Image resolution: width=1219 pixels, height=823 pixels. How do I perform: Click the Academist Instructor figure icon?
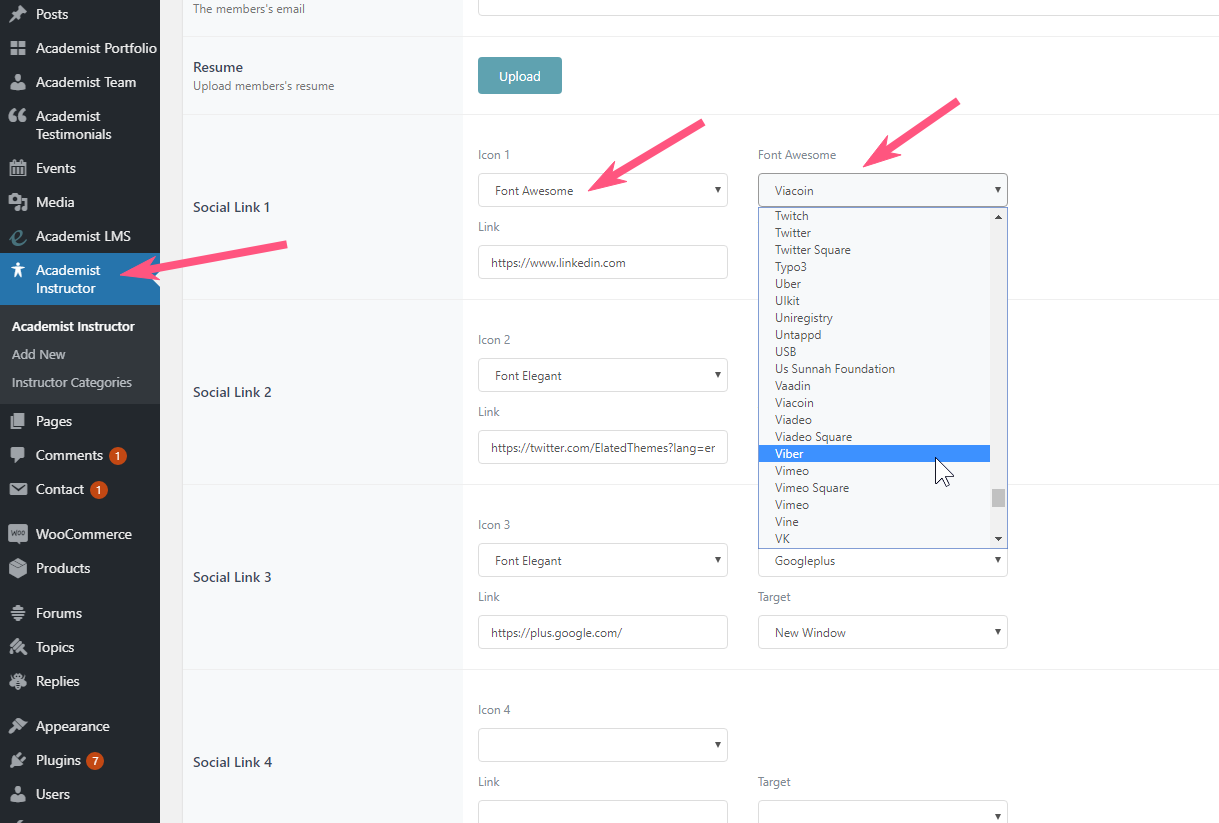pos(18,270)
